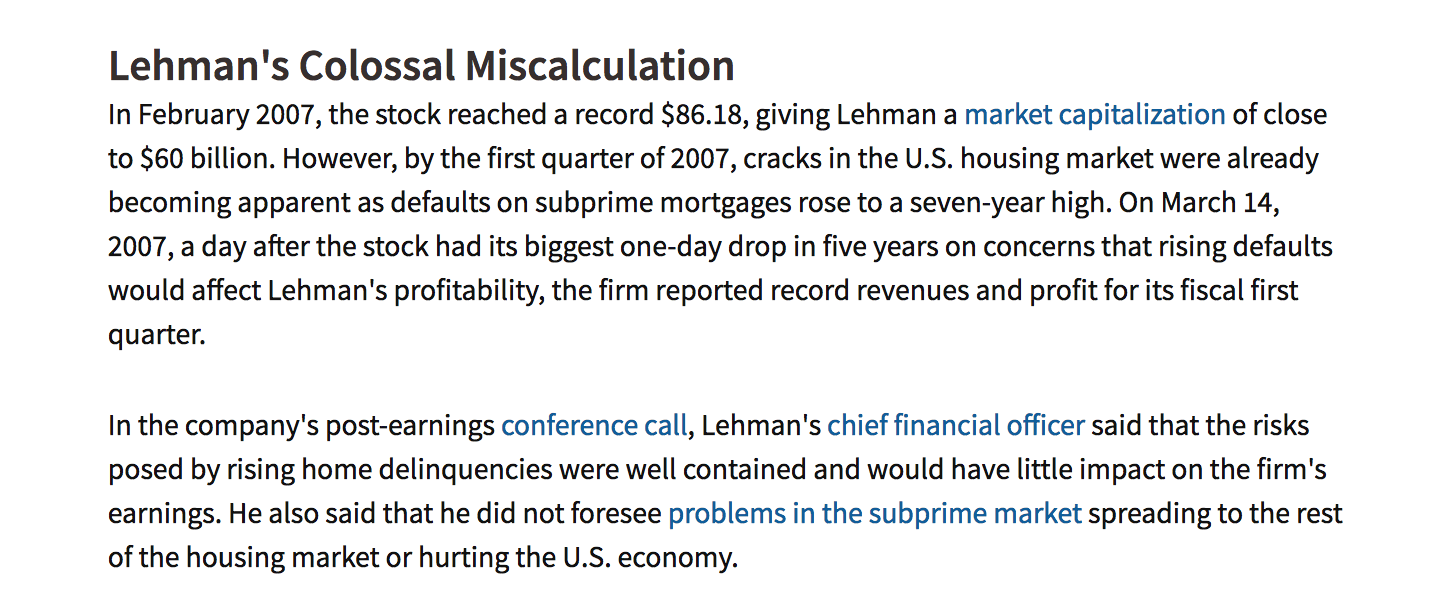The width and height of the screenshot is (1437, 615).
Task: Click the words February 2007
Action: pyautogui.click(x=226, y=115)
